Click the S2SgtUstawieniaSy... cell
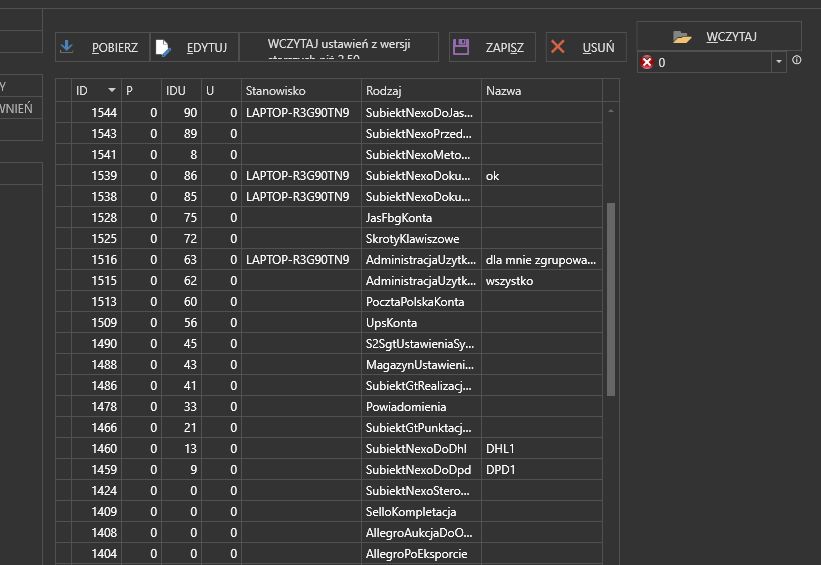The width and height of the screenshot is (821, 565). (x=421, y=344)
